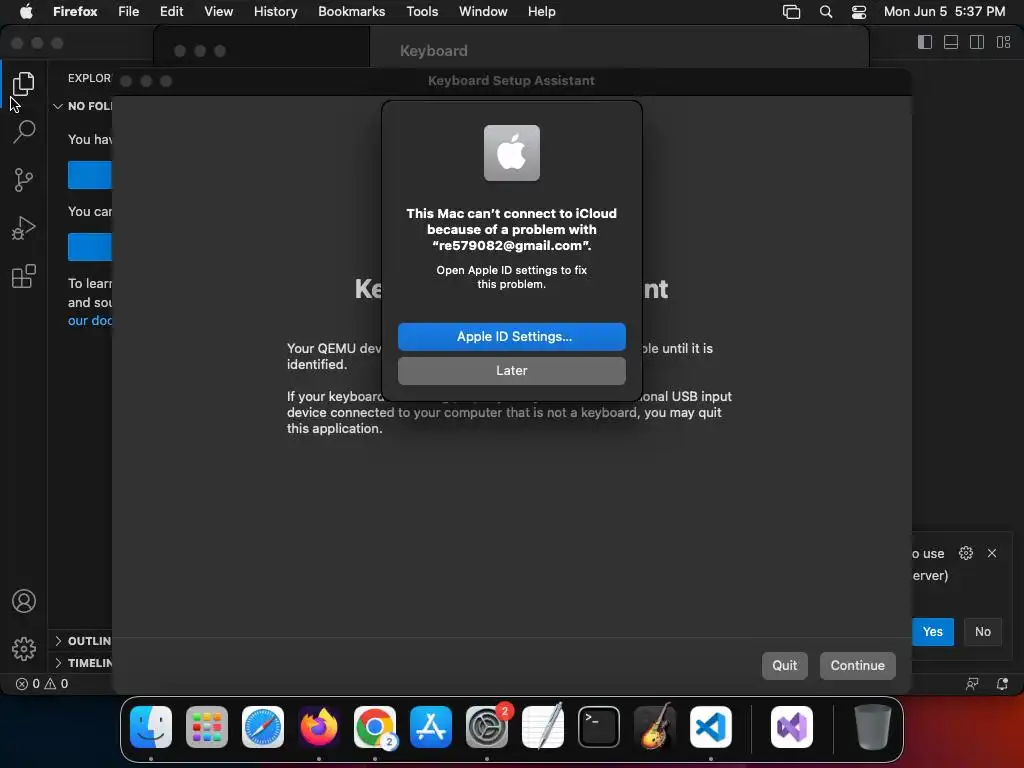Click Continue in Keyboard Setup Assistant
This screenshot has width=1024, height=768.
[857, 665]
